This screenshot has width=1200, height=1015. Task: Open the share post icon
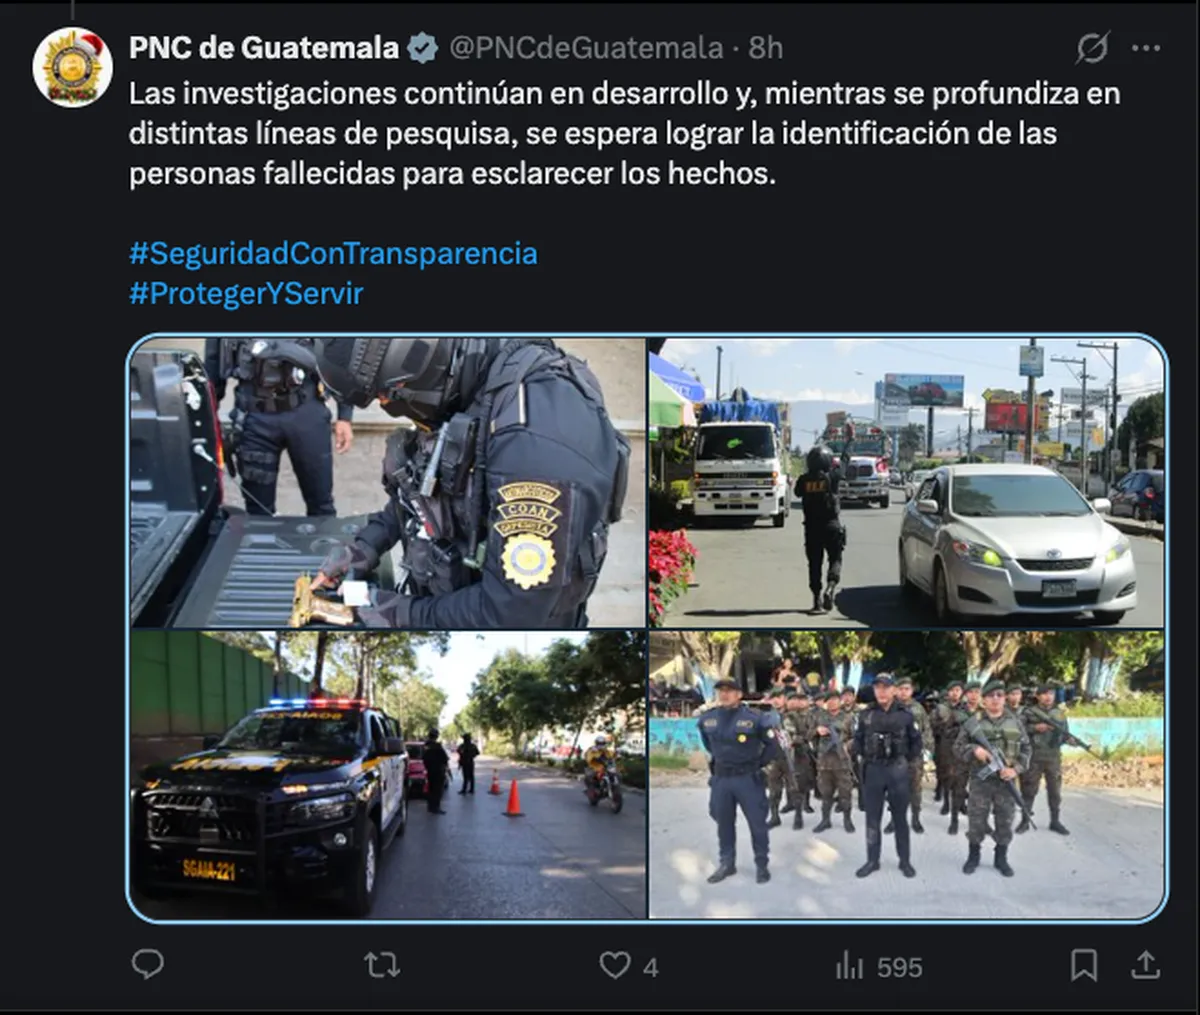click(1145, 965)
